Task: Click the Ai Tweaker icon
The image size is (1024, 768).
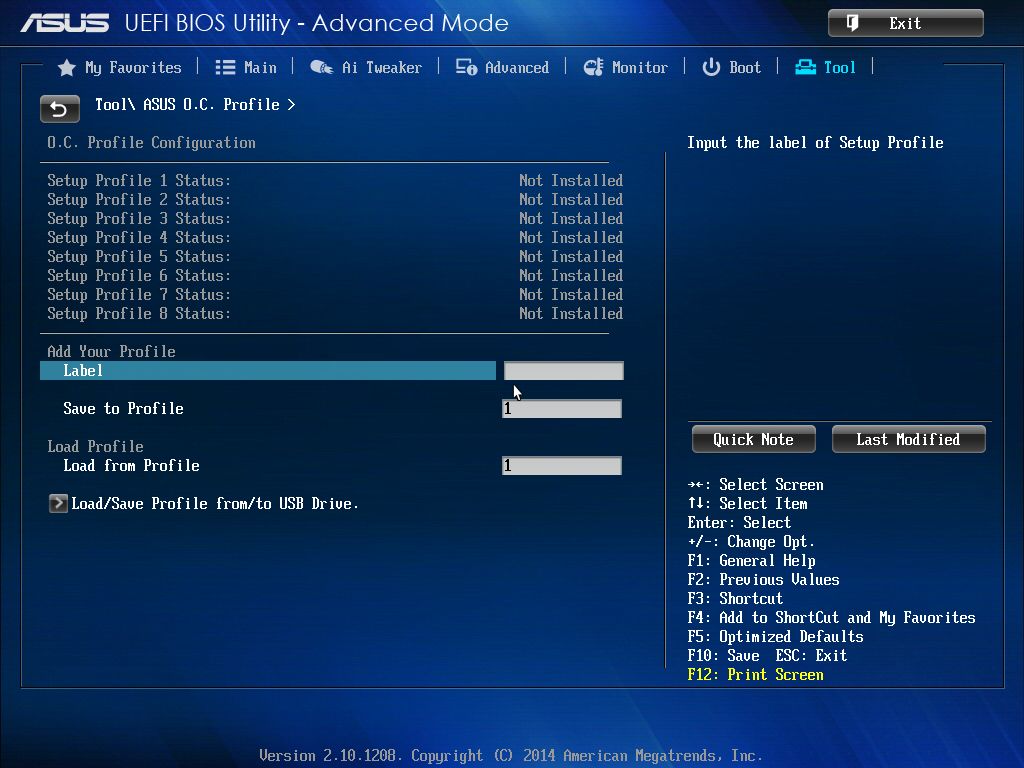Action: 321,67
